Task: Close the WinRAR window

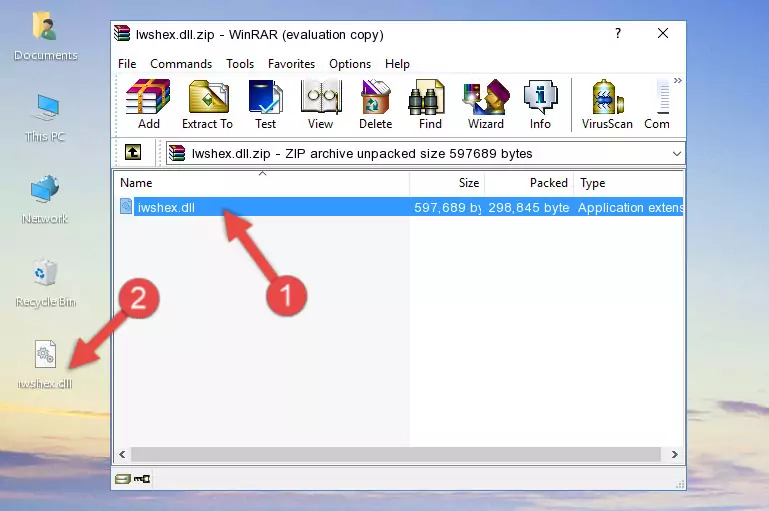Action: tap(663, 33)
